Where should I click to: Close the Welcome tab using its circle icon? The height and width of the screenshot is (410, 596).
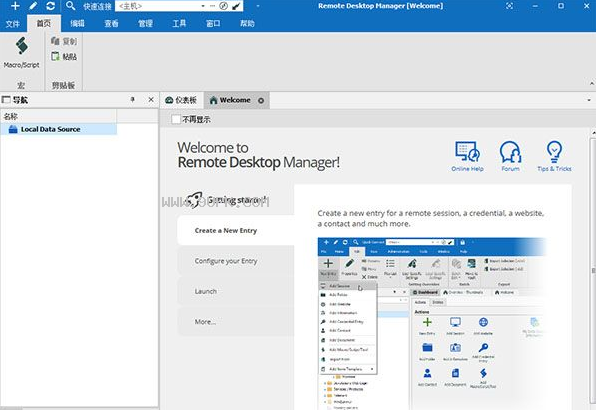[x=261, y=101]
